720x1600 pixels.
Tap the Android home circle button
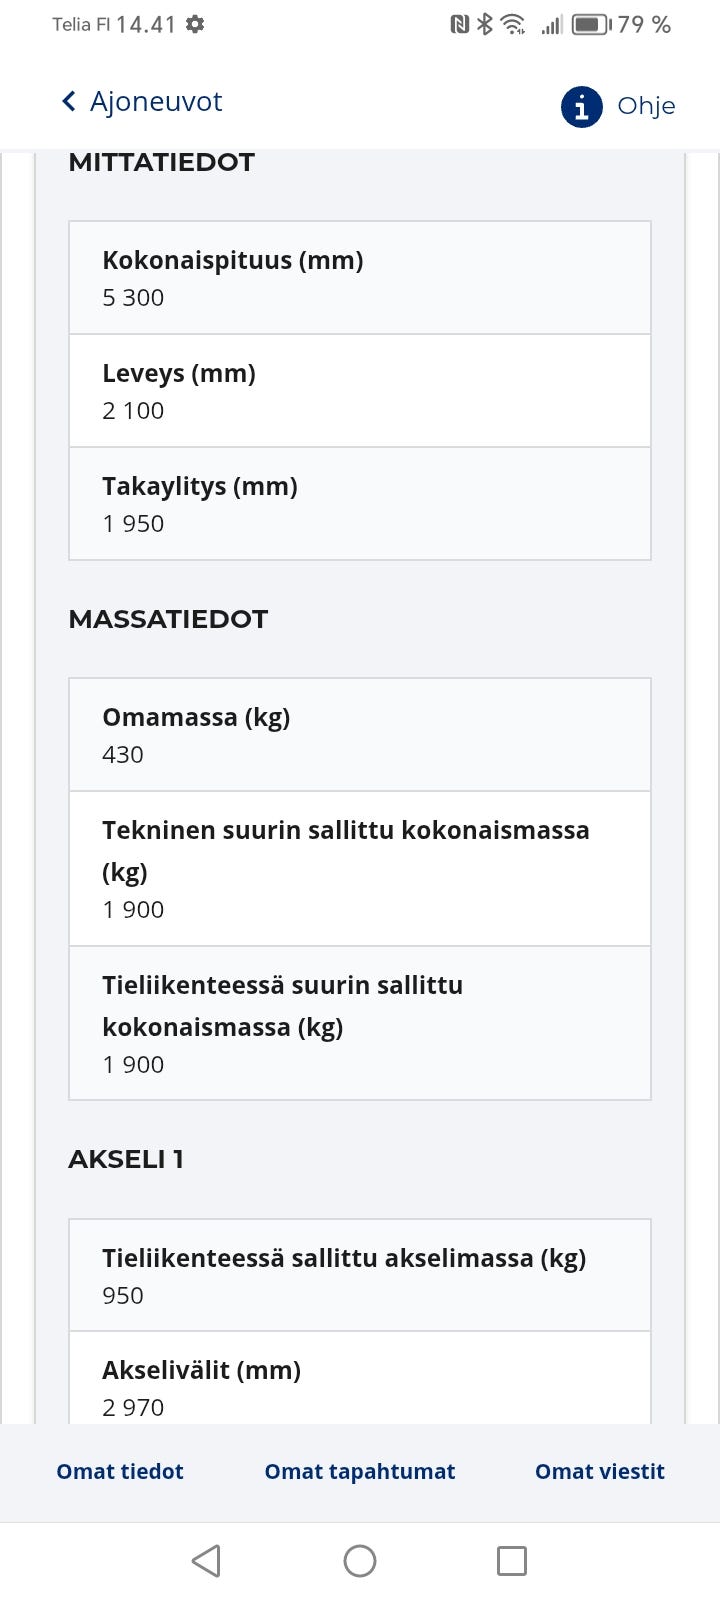pos(360,1560)
